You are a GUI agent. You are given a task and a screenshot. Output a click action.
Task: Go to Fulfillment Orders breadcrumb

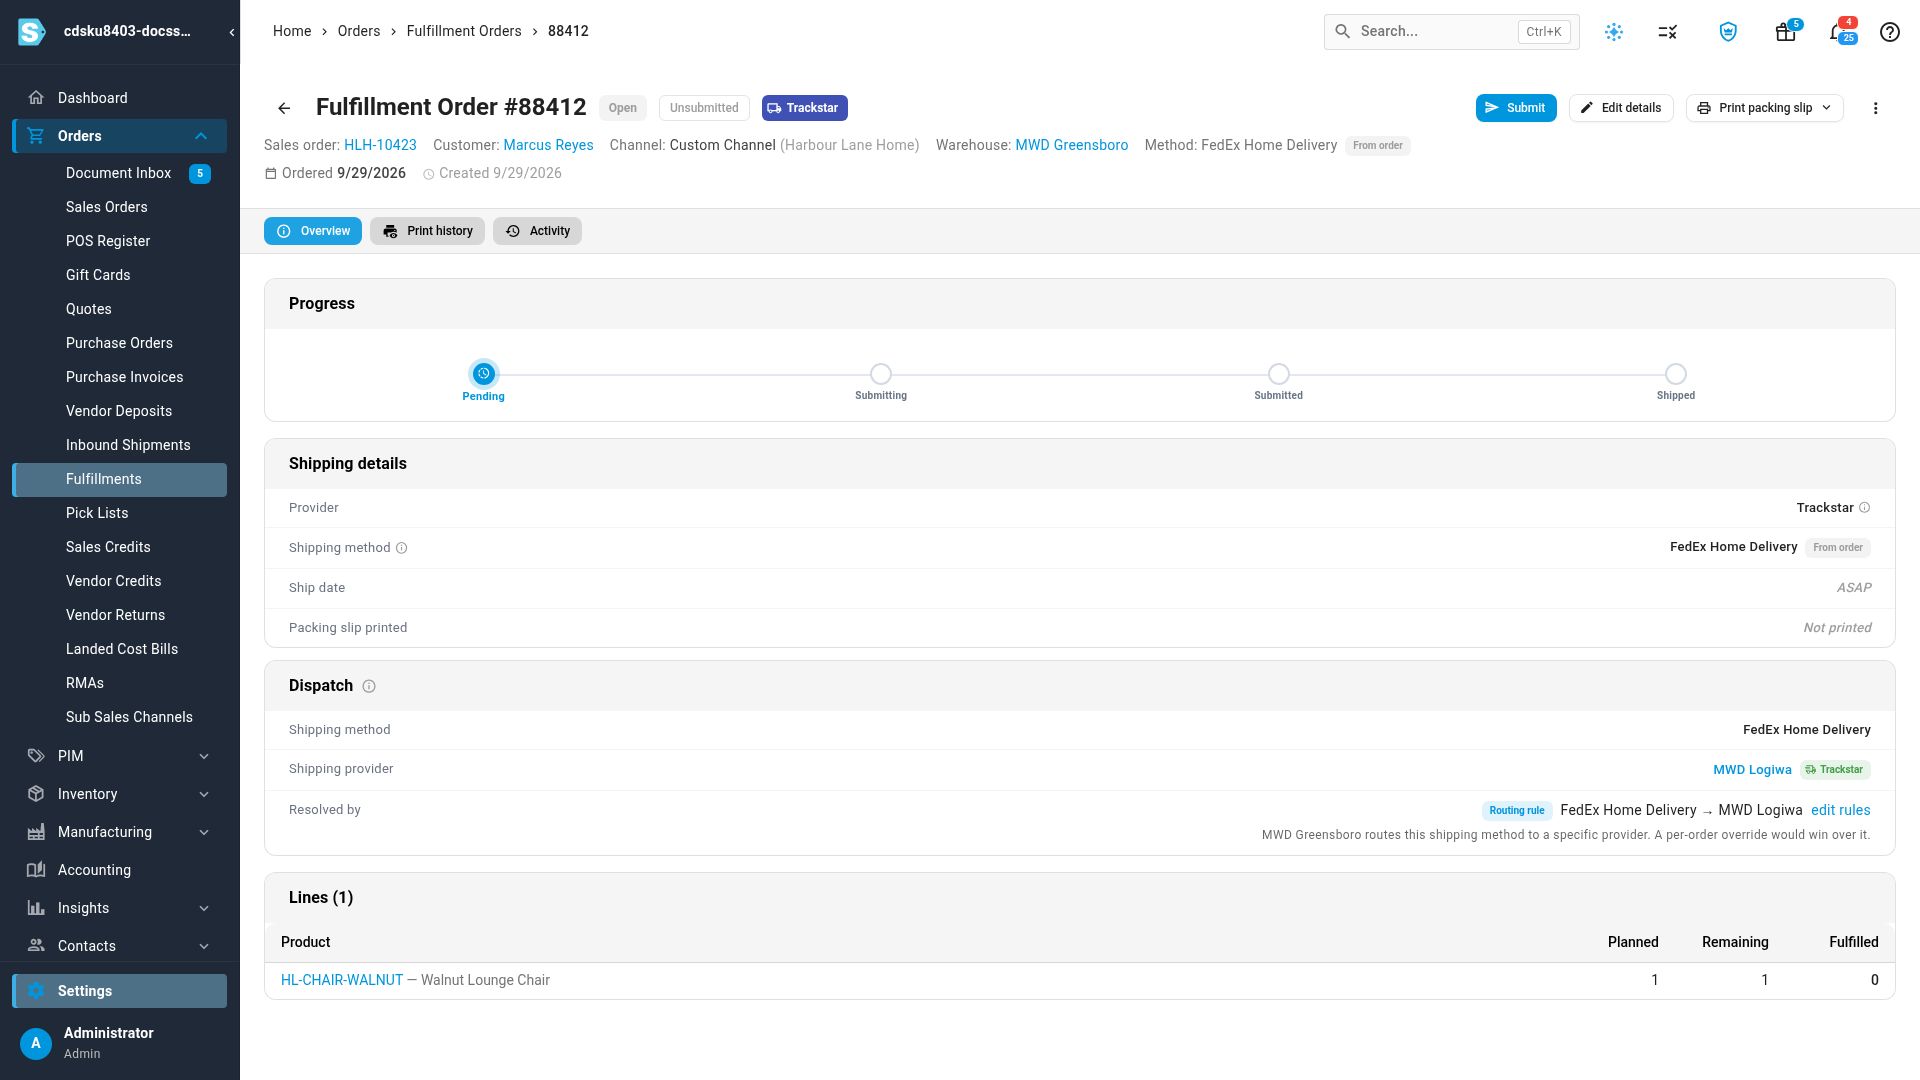pos(464,31)
